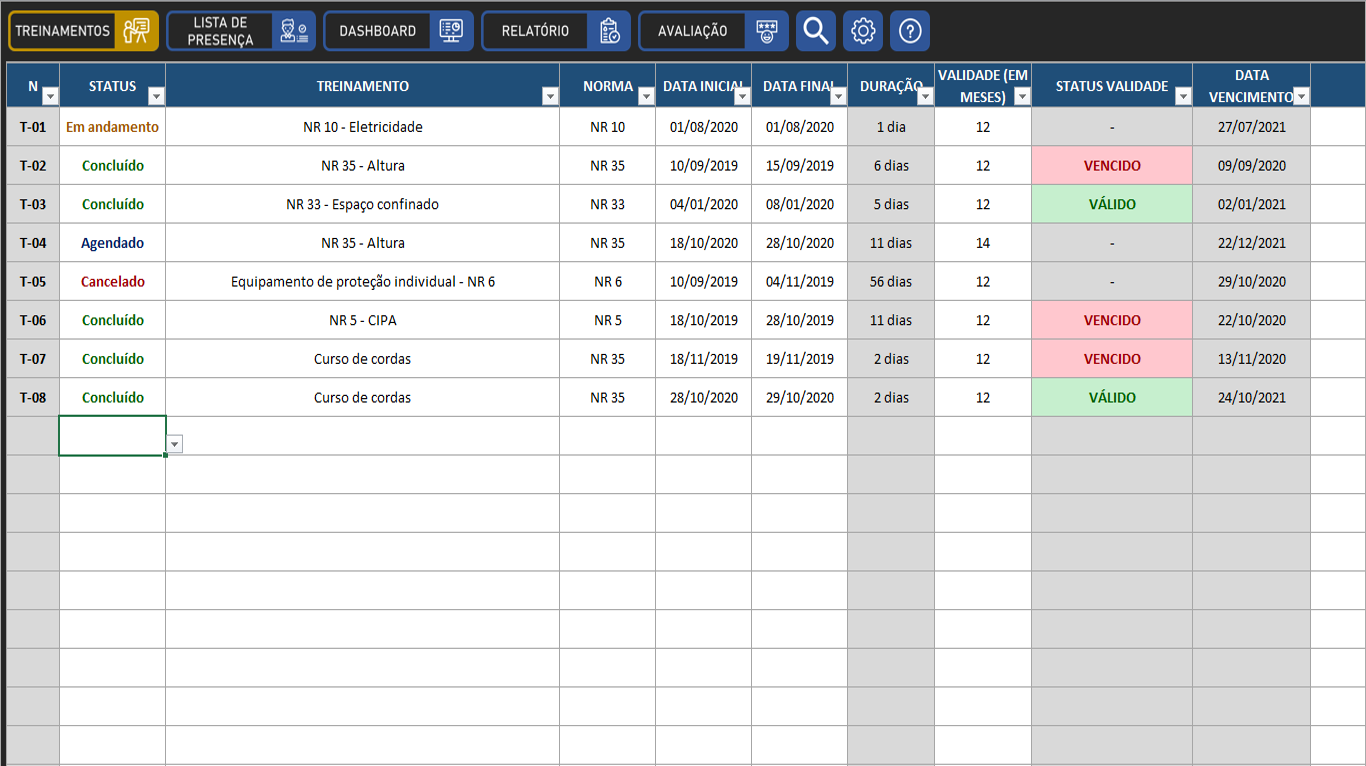Click the 'NR 35 - Altura' cell in row T-04
1366x766 pixels.
pos(363,243)
